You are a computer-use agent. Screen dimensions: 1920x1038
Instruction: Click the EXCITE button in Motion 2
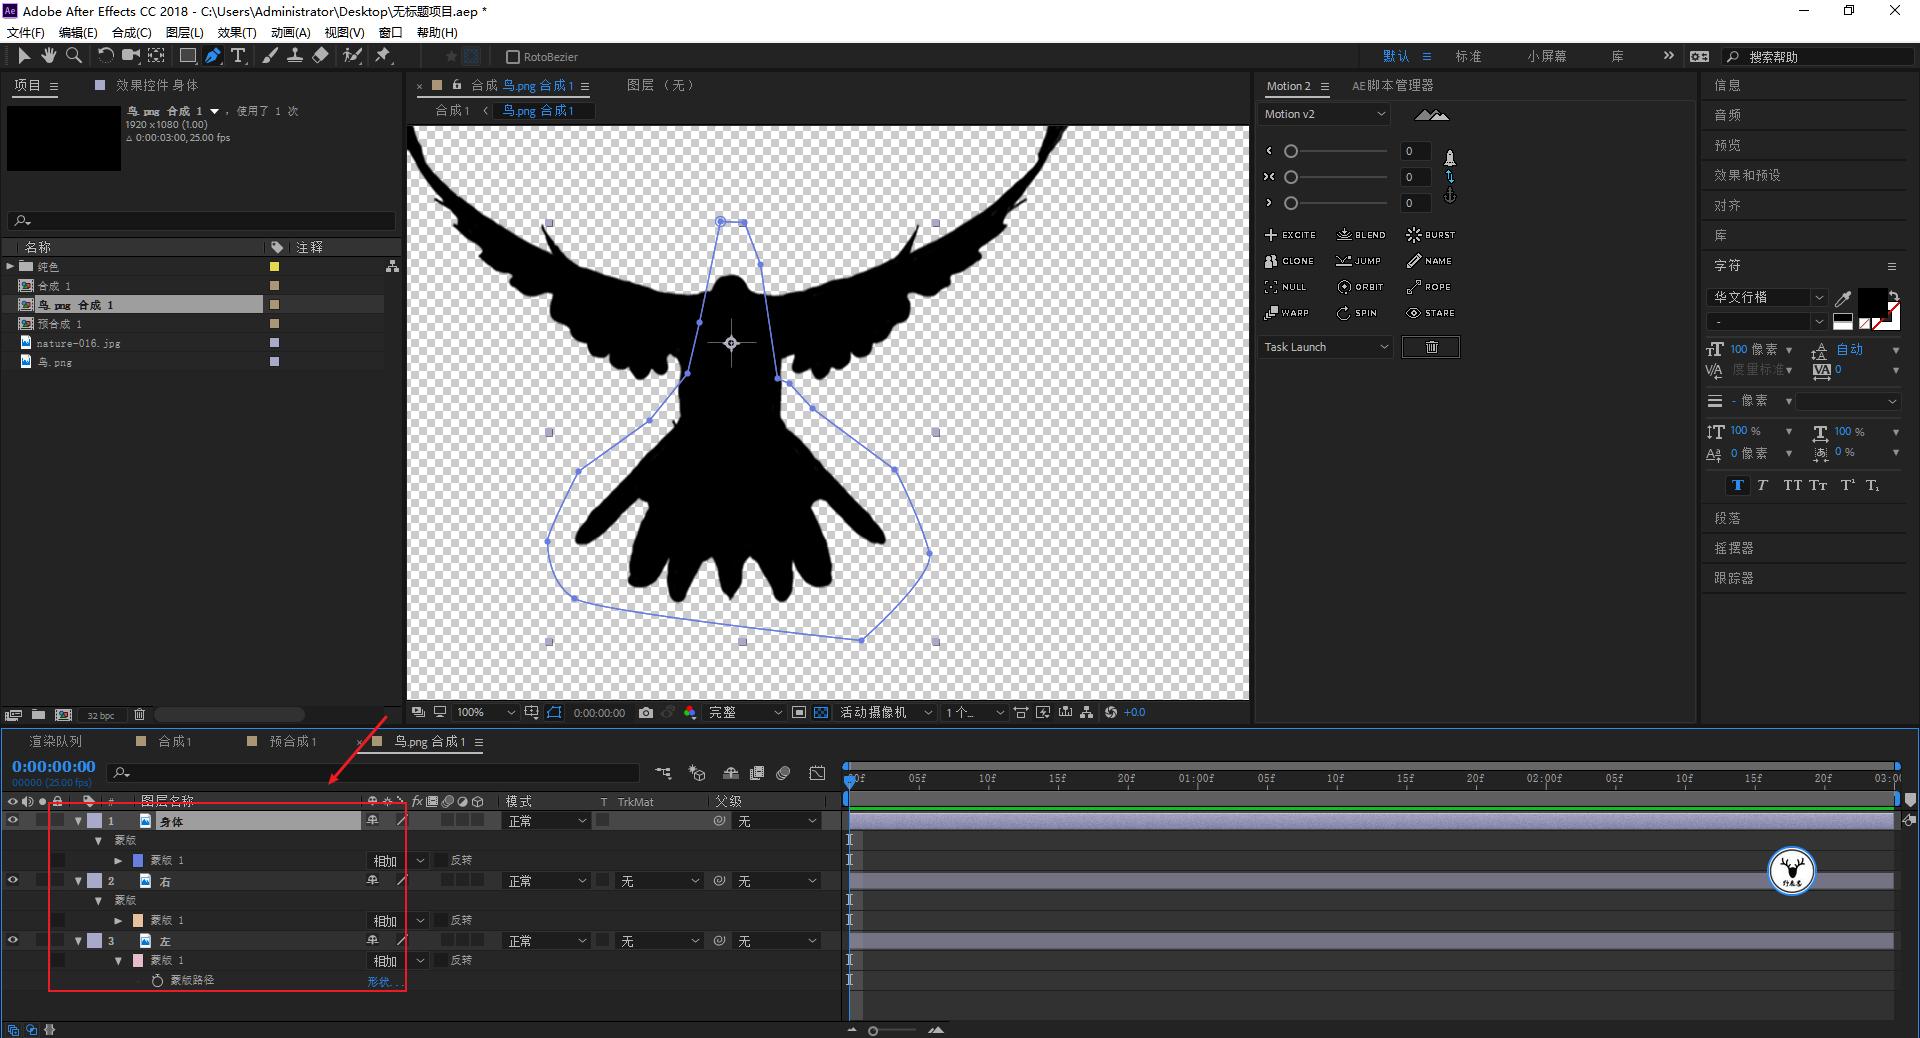click(1290, 235)
